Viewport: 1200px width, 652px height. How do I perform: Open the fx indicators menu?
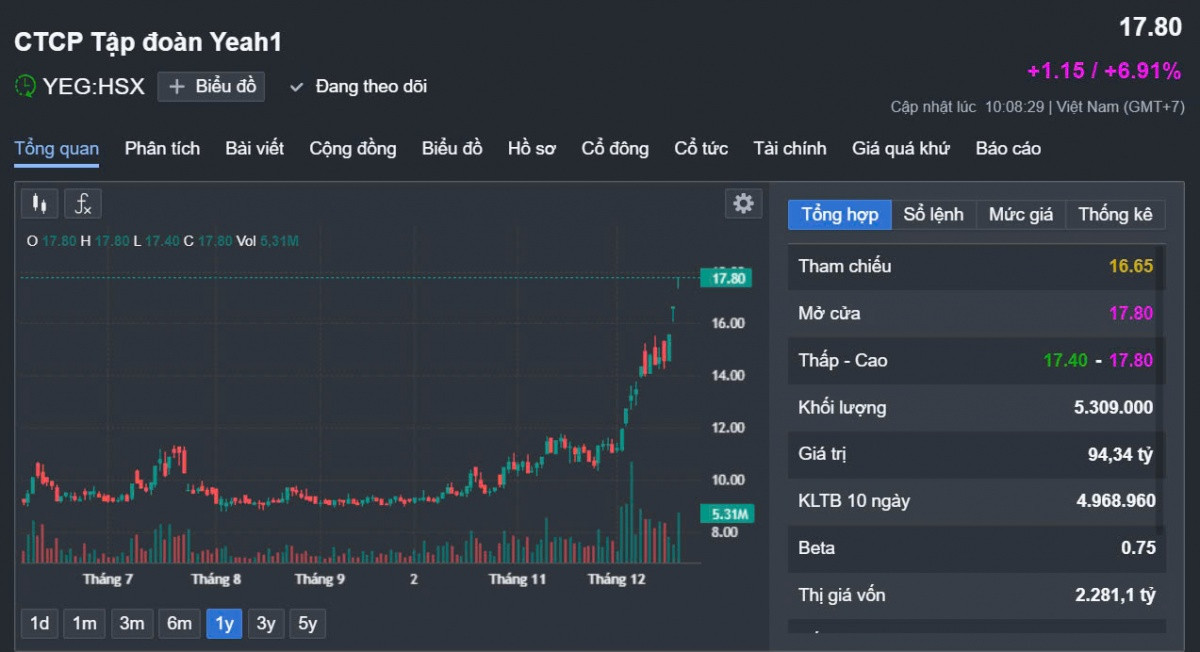point(84,204)
